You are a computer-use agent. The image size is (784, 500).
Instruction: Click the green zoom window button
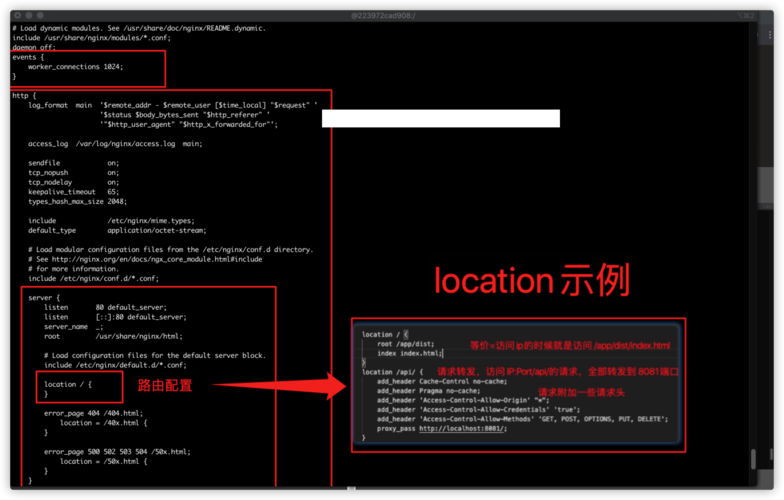[x=40, y=16]
